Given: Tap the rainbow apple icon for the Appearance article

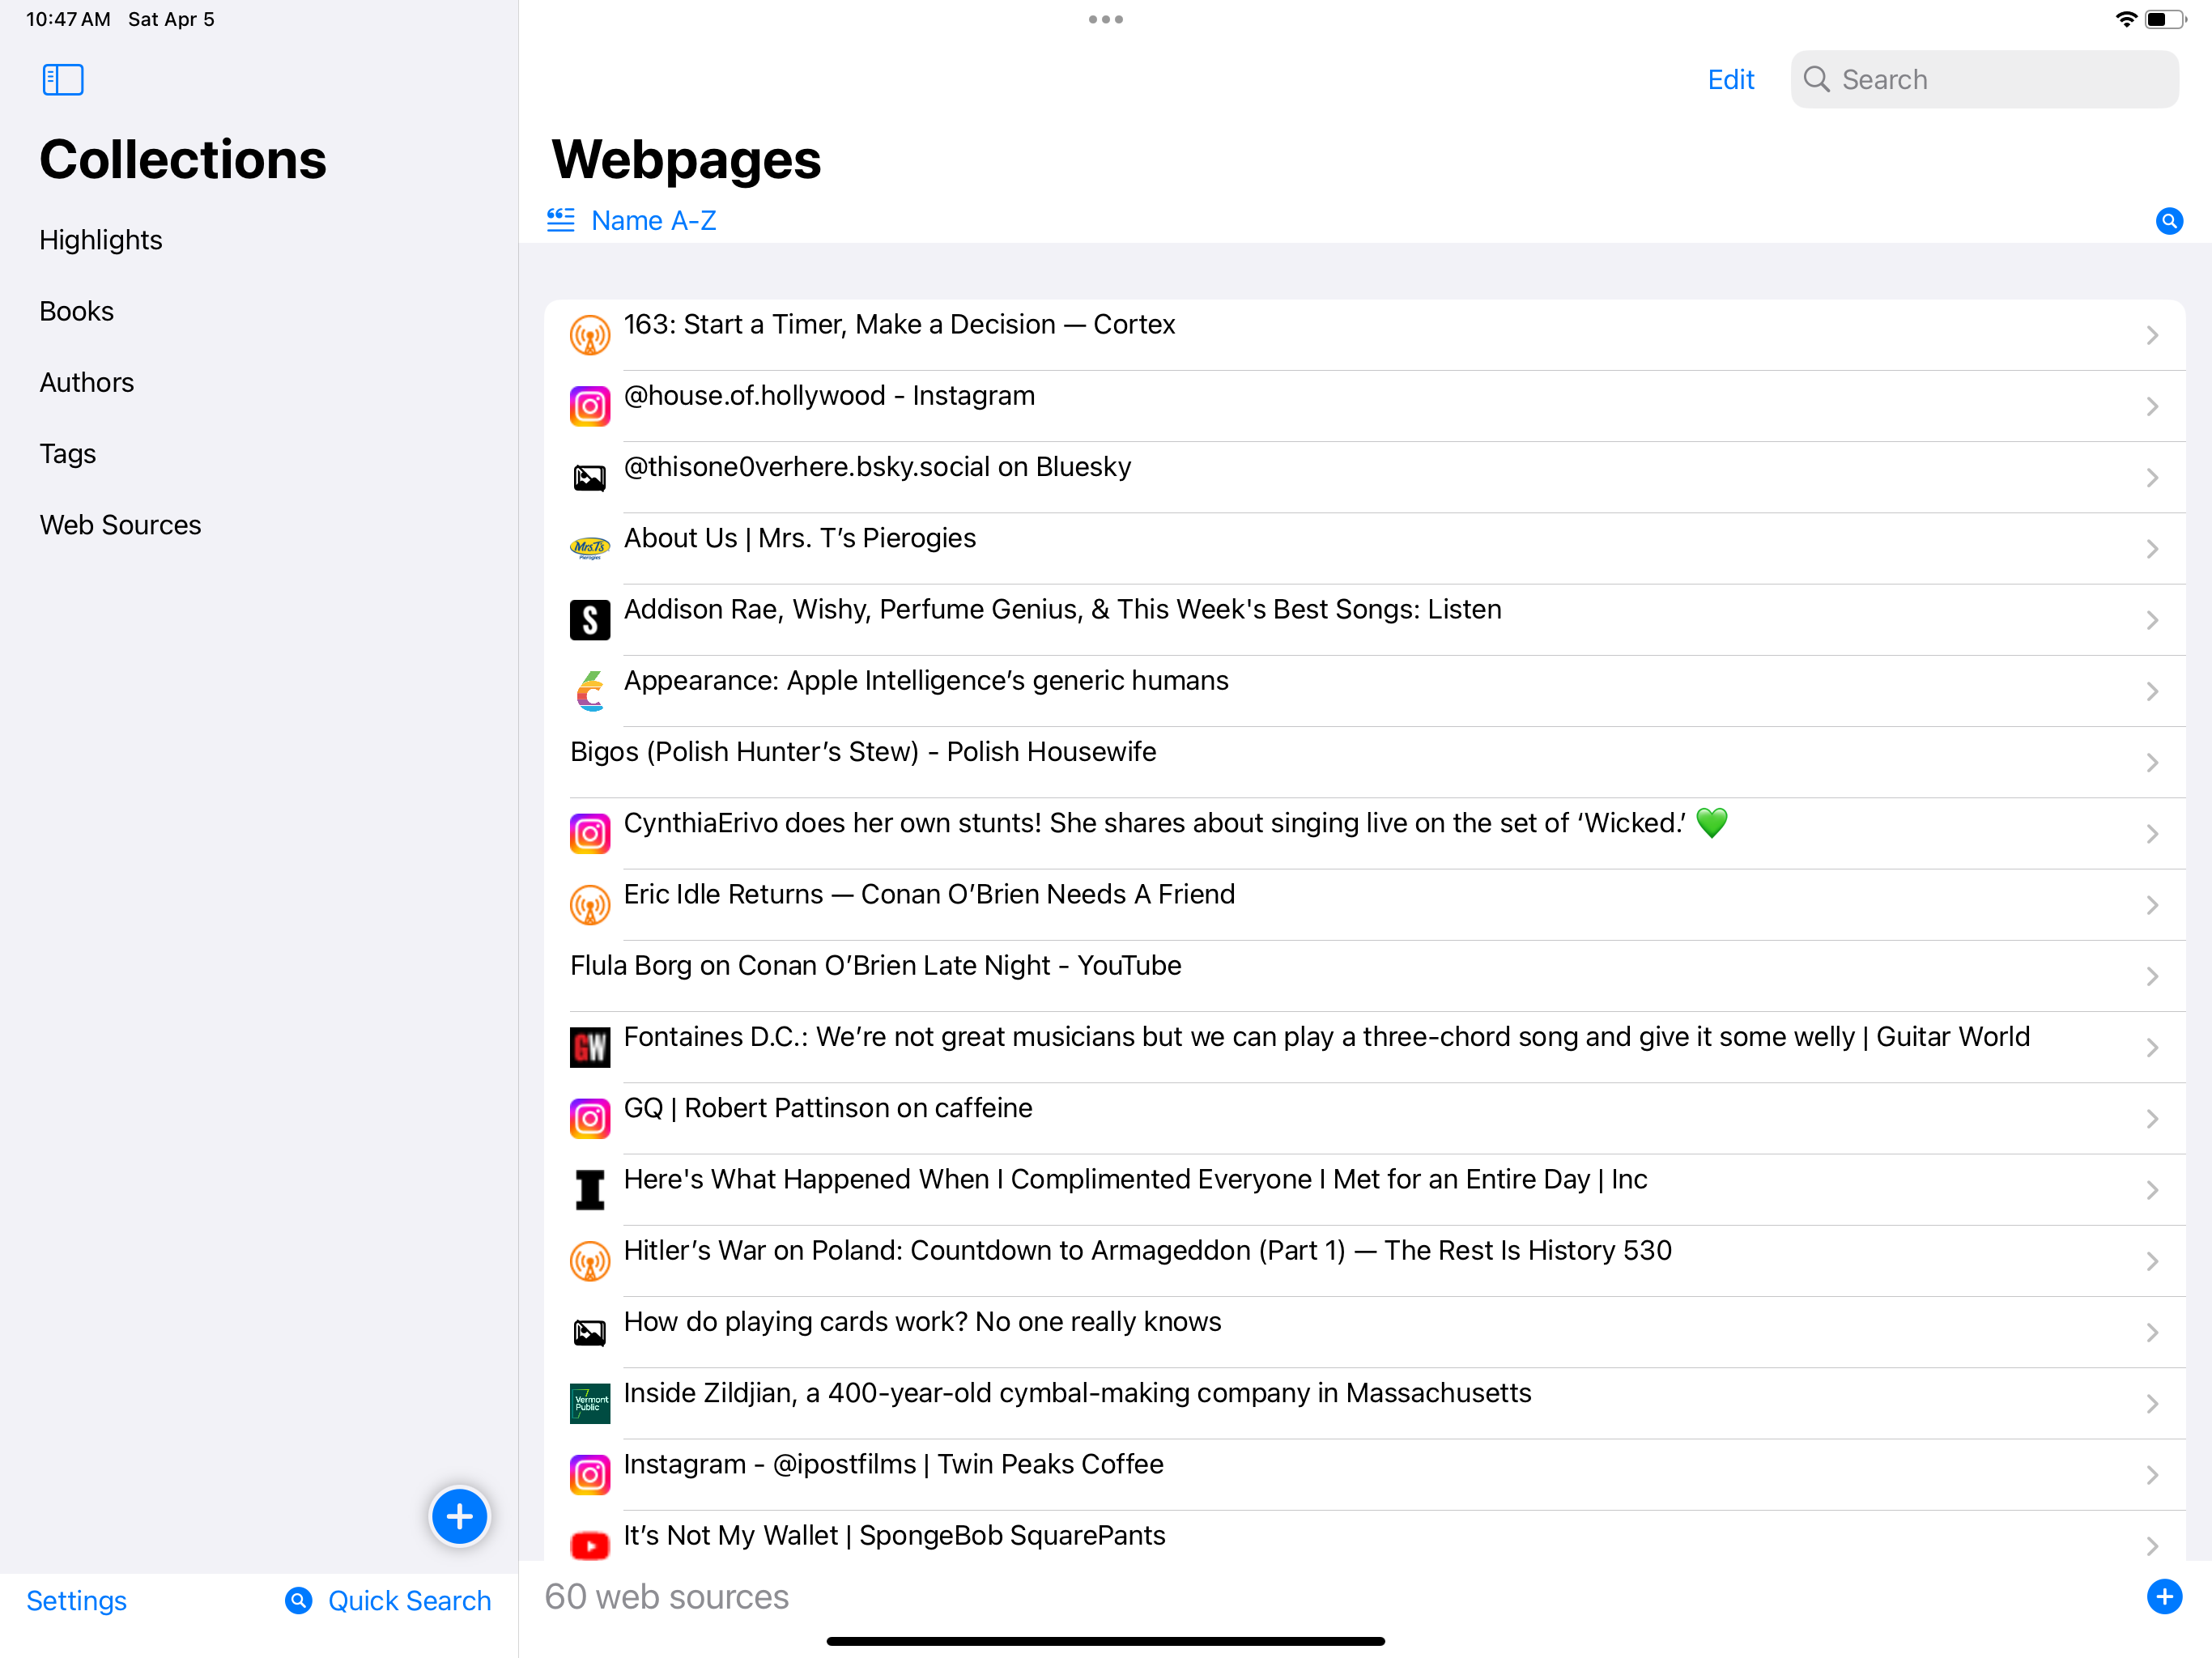Looking at the screenshot, I should [x=590, y=691].
